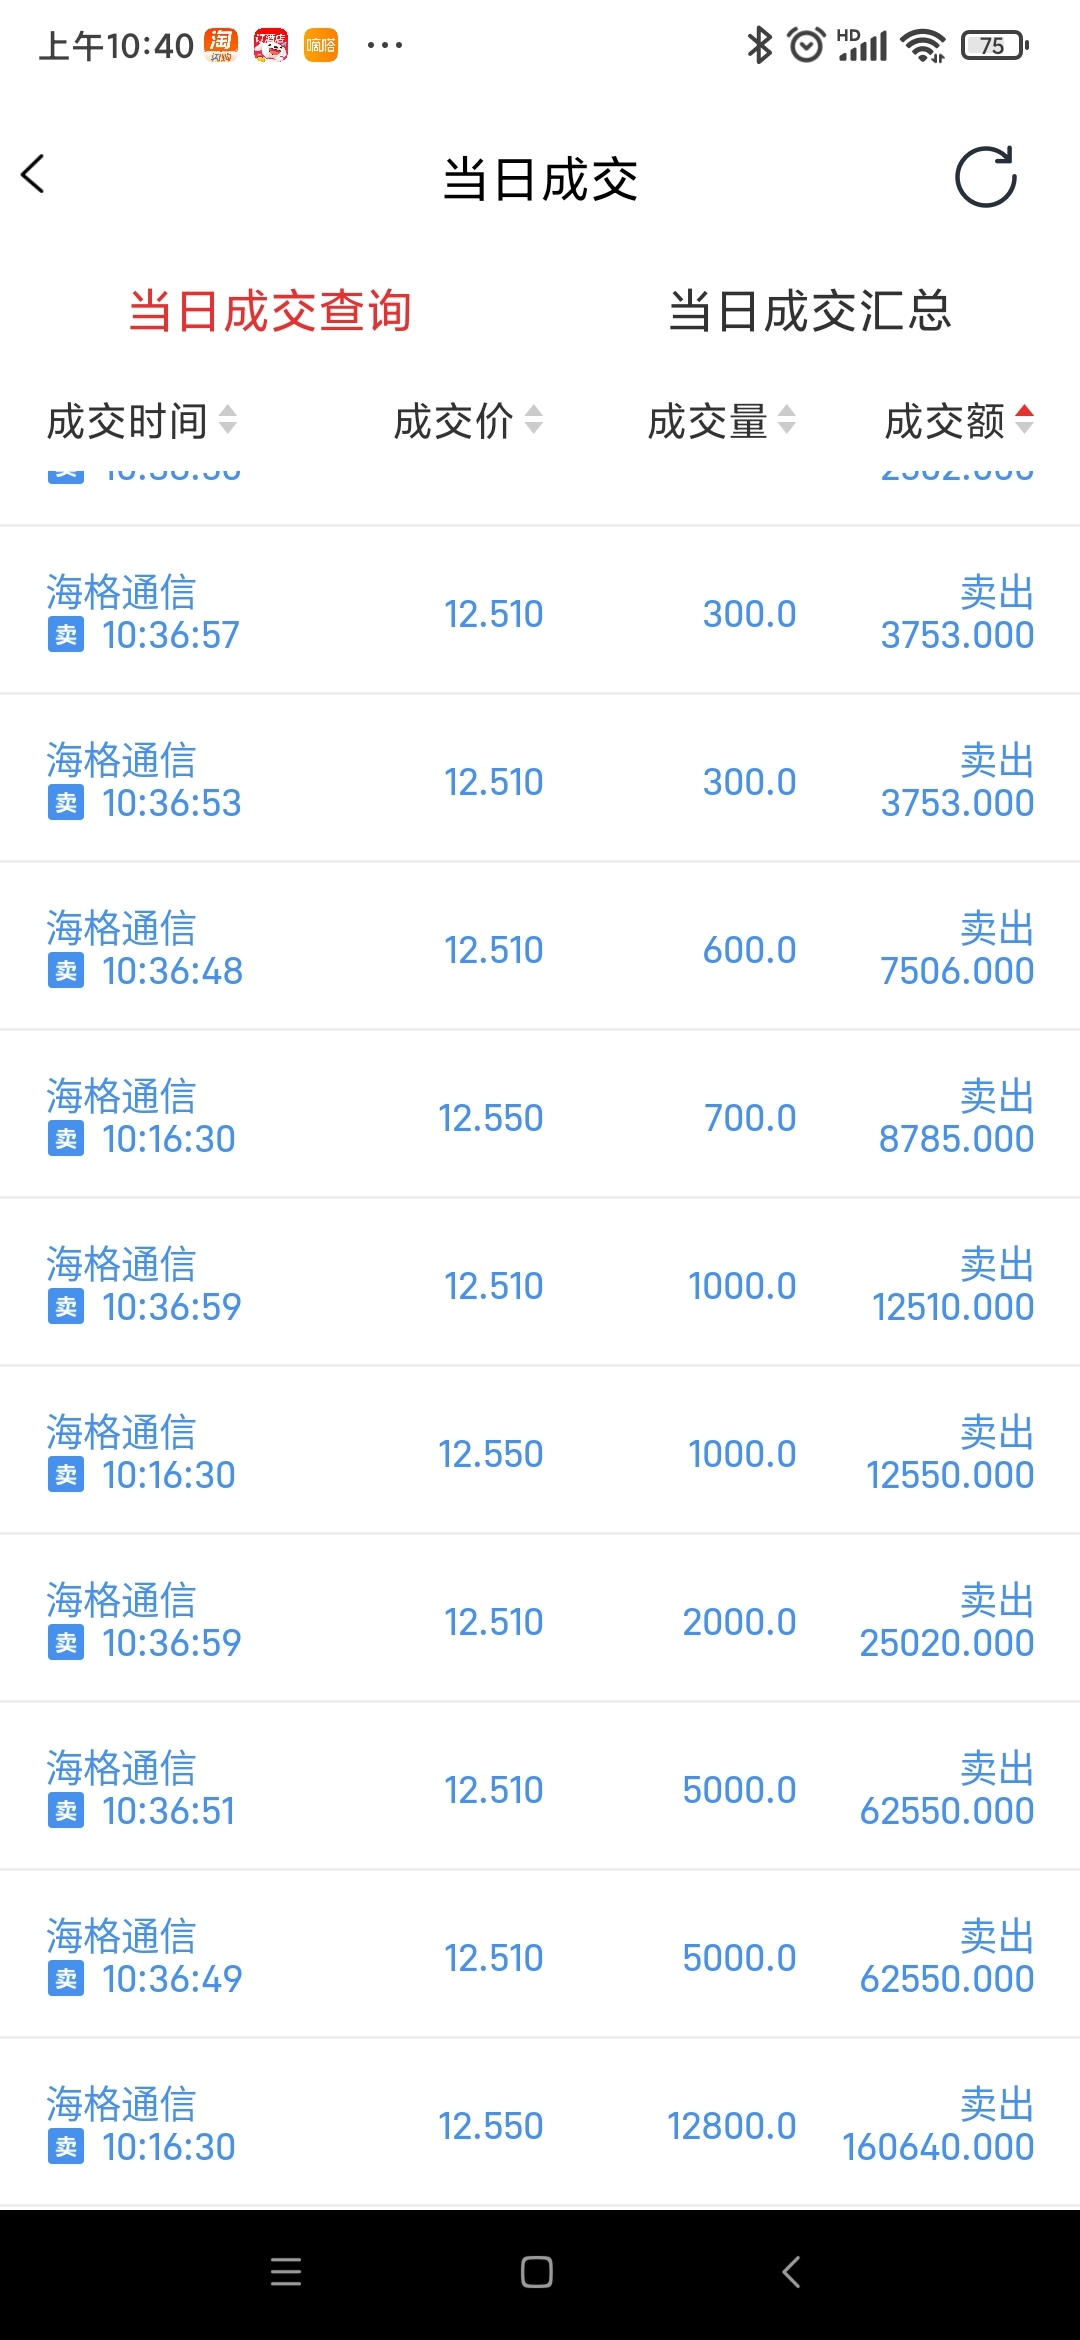Viewport: 1080px width, 2340px height.
Task: Tap the 10:36:51 trade of 5000 shares
Action: pos(540,1788)
